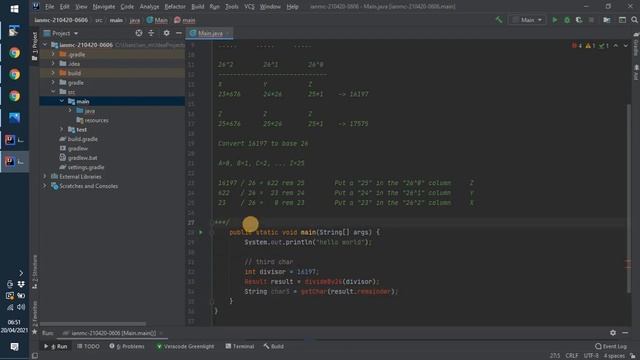Open the Build tool window button
Screen dimensions: 640x360
tap(273, 346)
